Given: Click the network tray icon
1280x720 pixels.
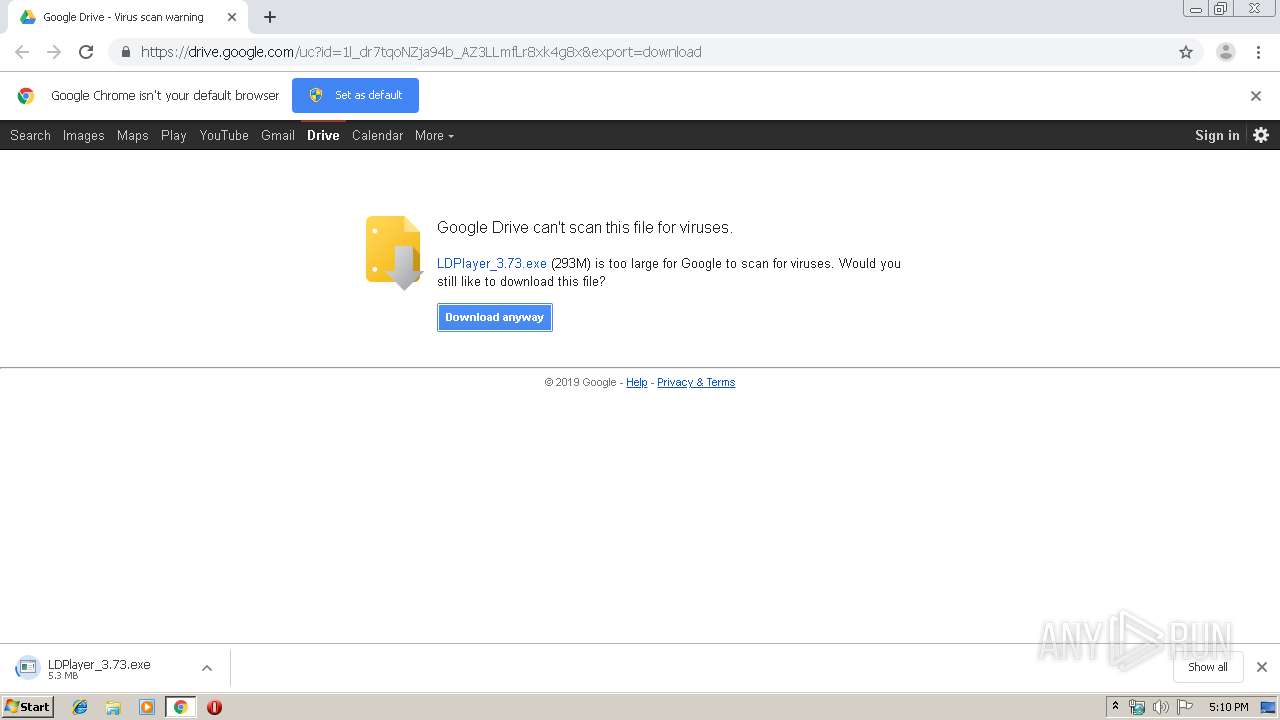Looking at the screenshot, I should (x=1137, y=707).
